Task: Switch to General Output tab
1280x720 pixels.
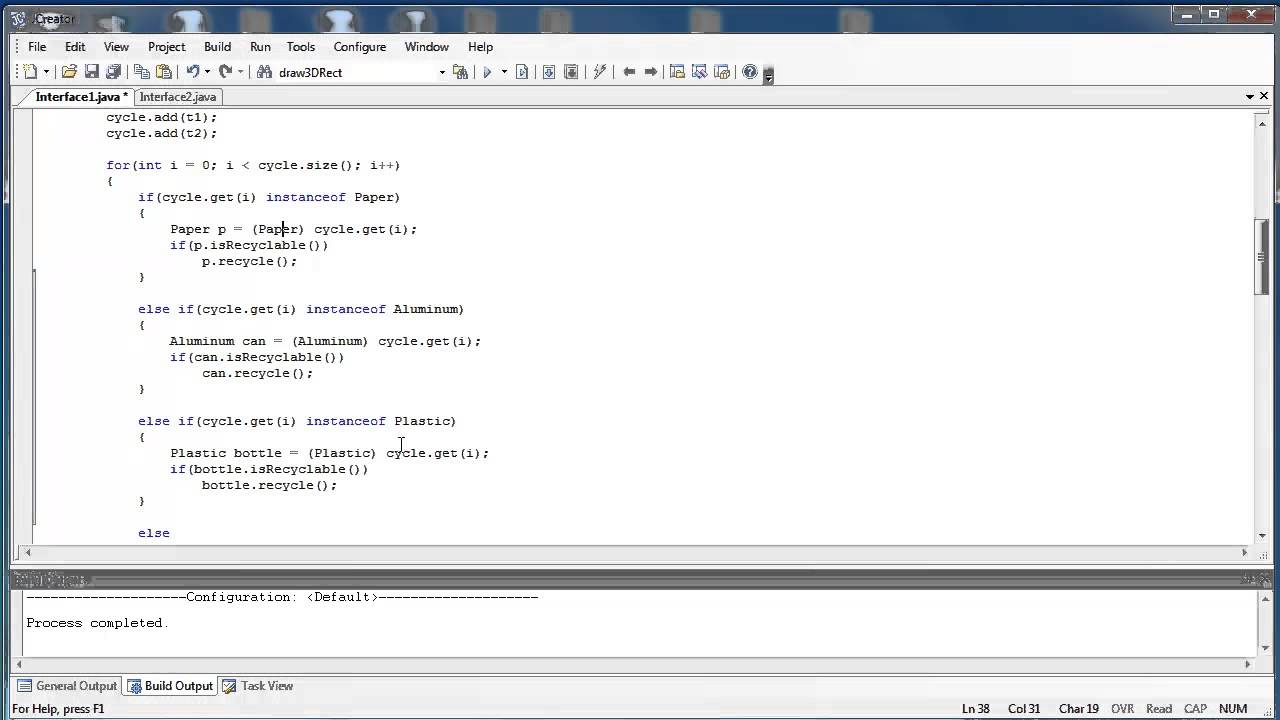Action: coord(67,686)
